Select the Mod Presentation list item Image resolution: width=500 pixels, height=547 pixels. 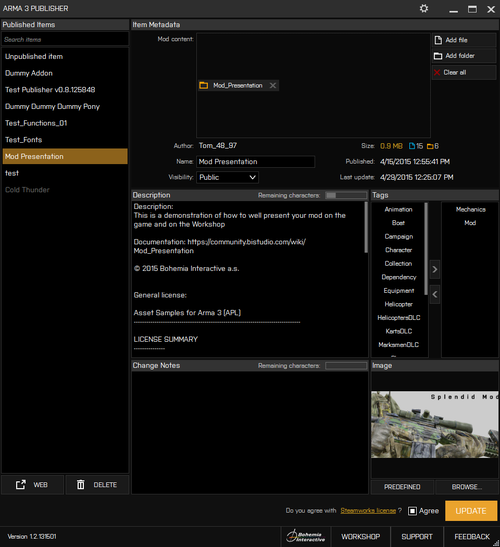[65, 156]
